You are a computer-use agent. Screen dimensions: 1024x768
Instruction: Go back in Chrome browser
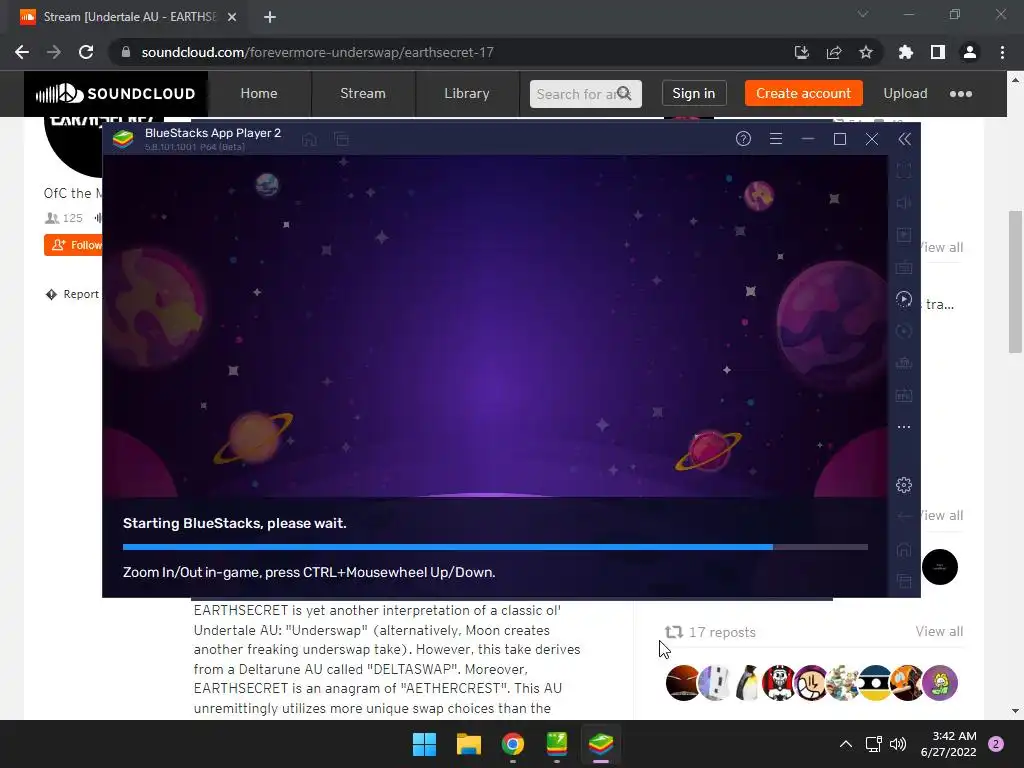pyautogui.click(x=22, y=52)
